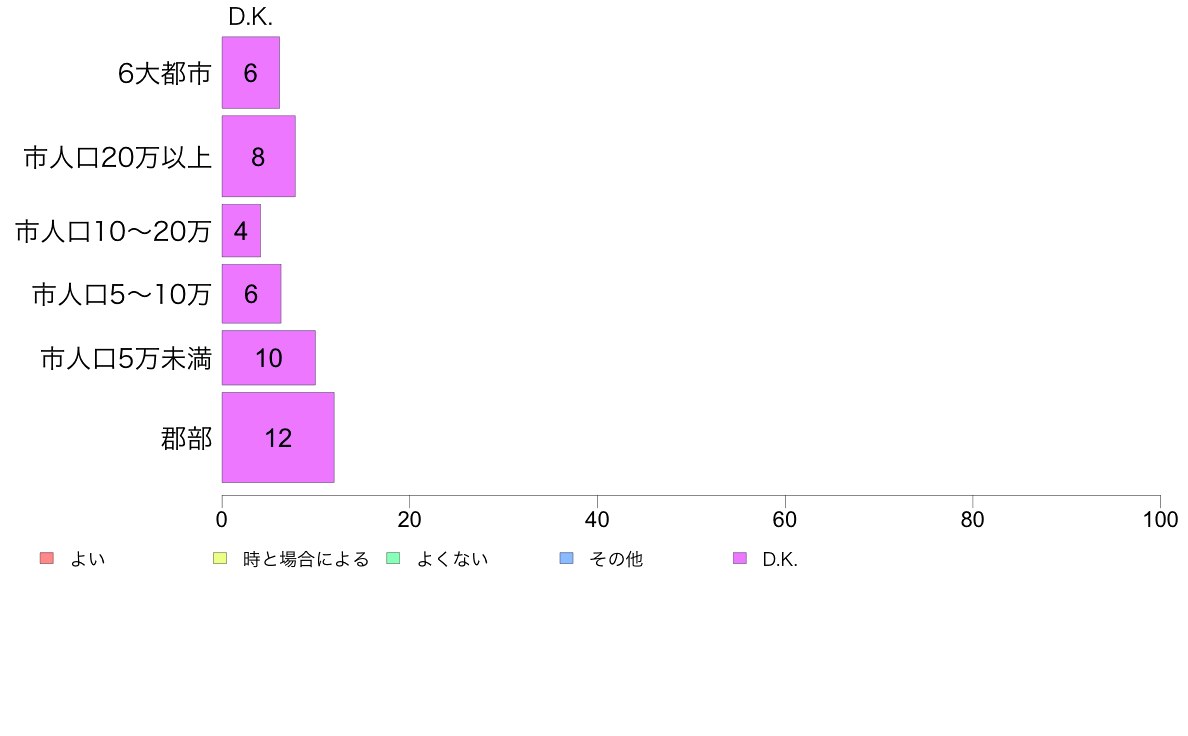Click the D.K. column header above the bars
Viewport: 1188px width, 736px height.
(x=250, y=17)
